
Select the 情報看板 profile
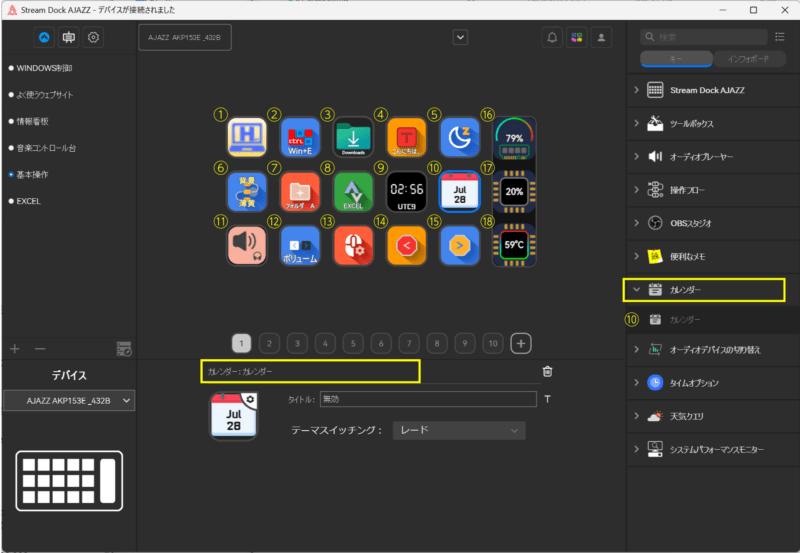point(32,121)
